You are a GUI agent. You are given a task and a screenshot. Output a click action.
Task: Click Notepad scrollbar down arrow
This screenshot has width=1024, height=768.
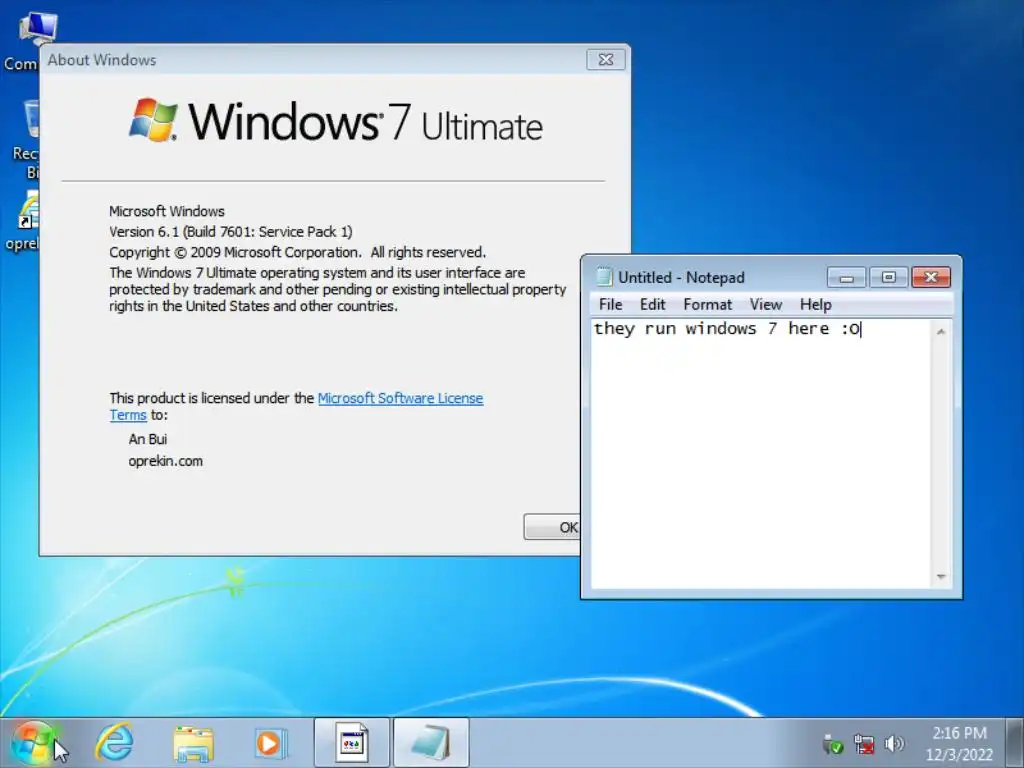(941, 576)
